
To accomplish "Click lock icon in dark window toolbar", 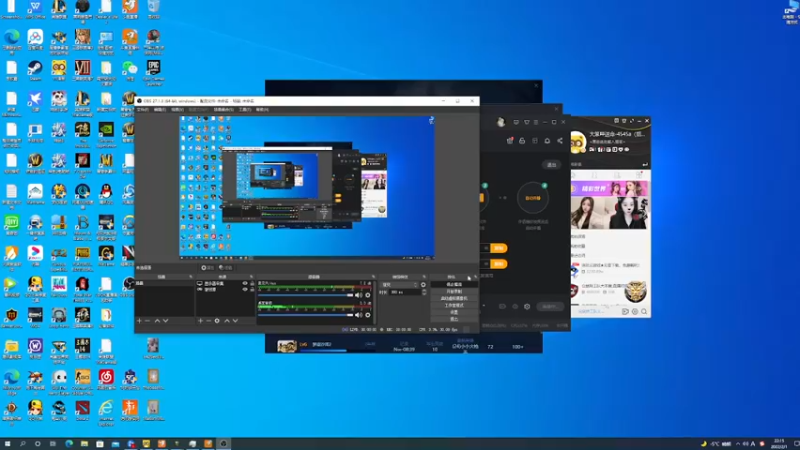I will (x=522, y=141).
